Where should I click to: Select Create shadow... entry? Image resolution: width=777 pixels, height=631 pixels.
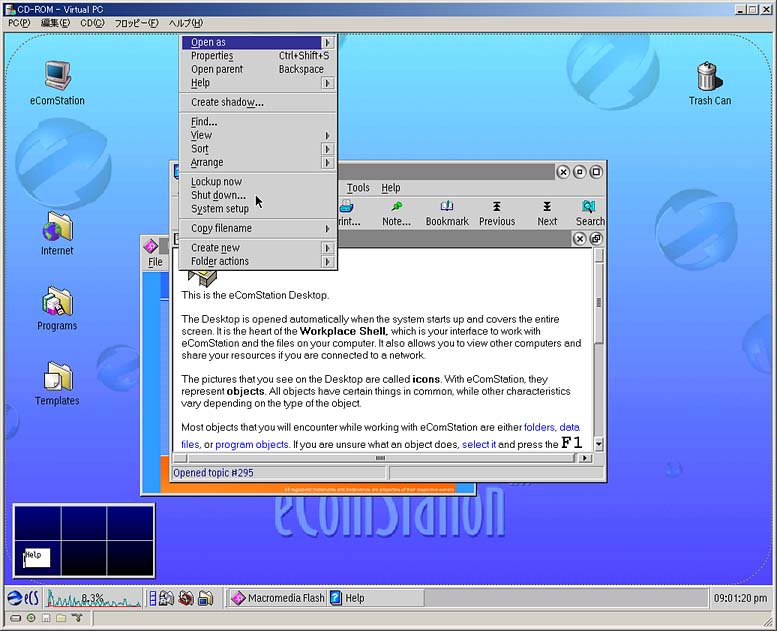click(x=259, y=102)
